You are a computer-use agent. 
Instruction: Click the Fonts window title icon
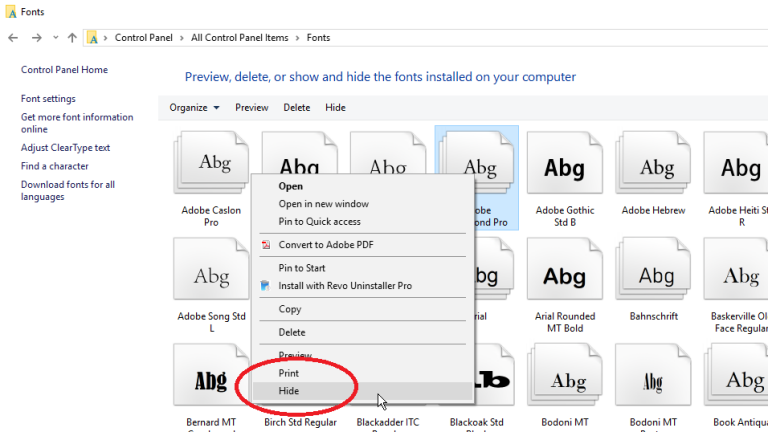12,12
